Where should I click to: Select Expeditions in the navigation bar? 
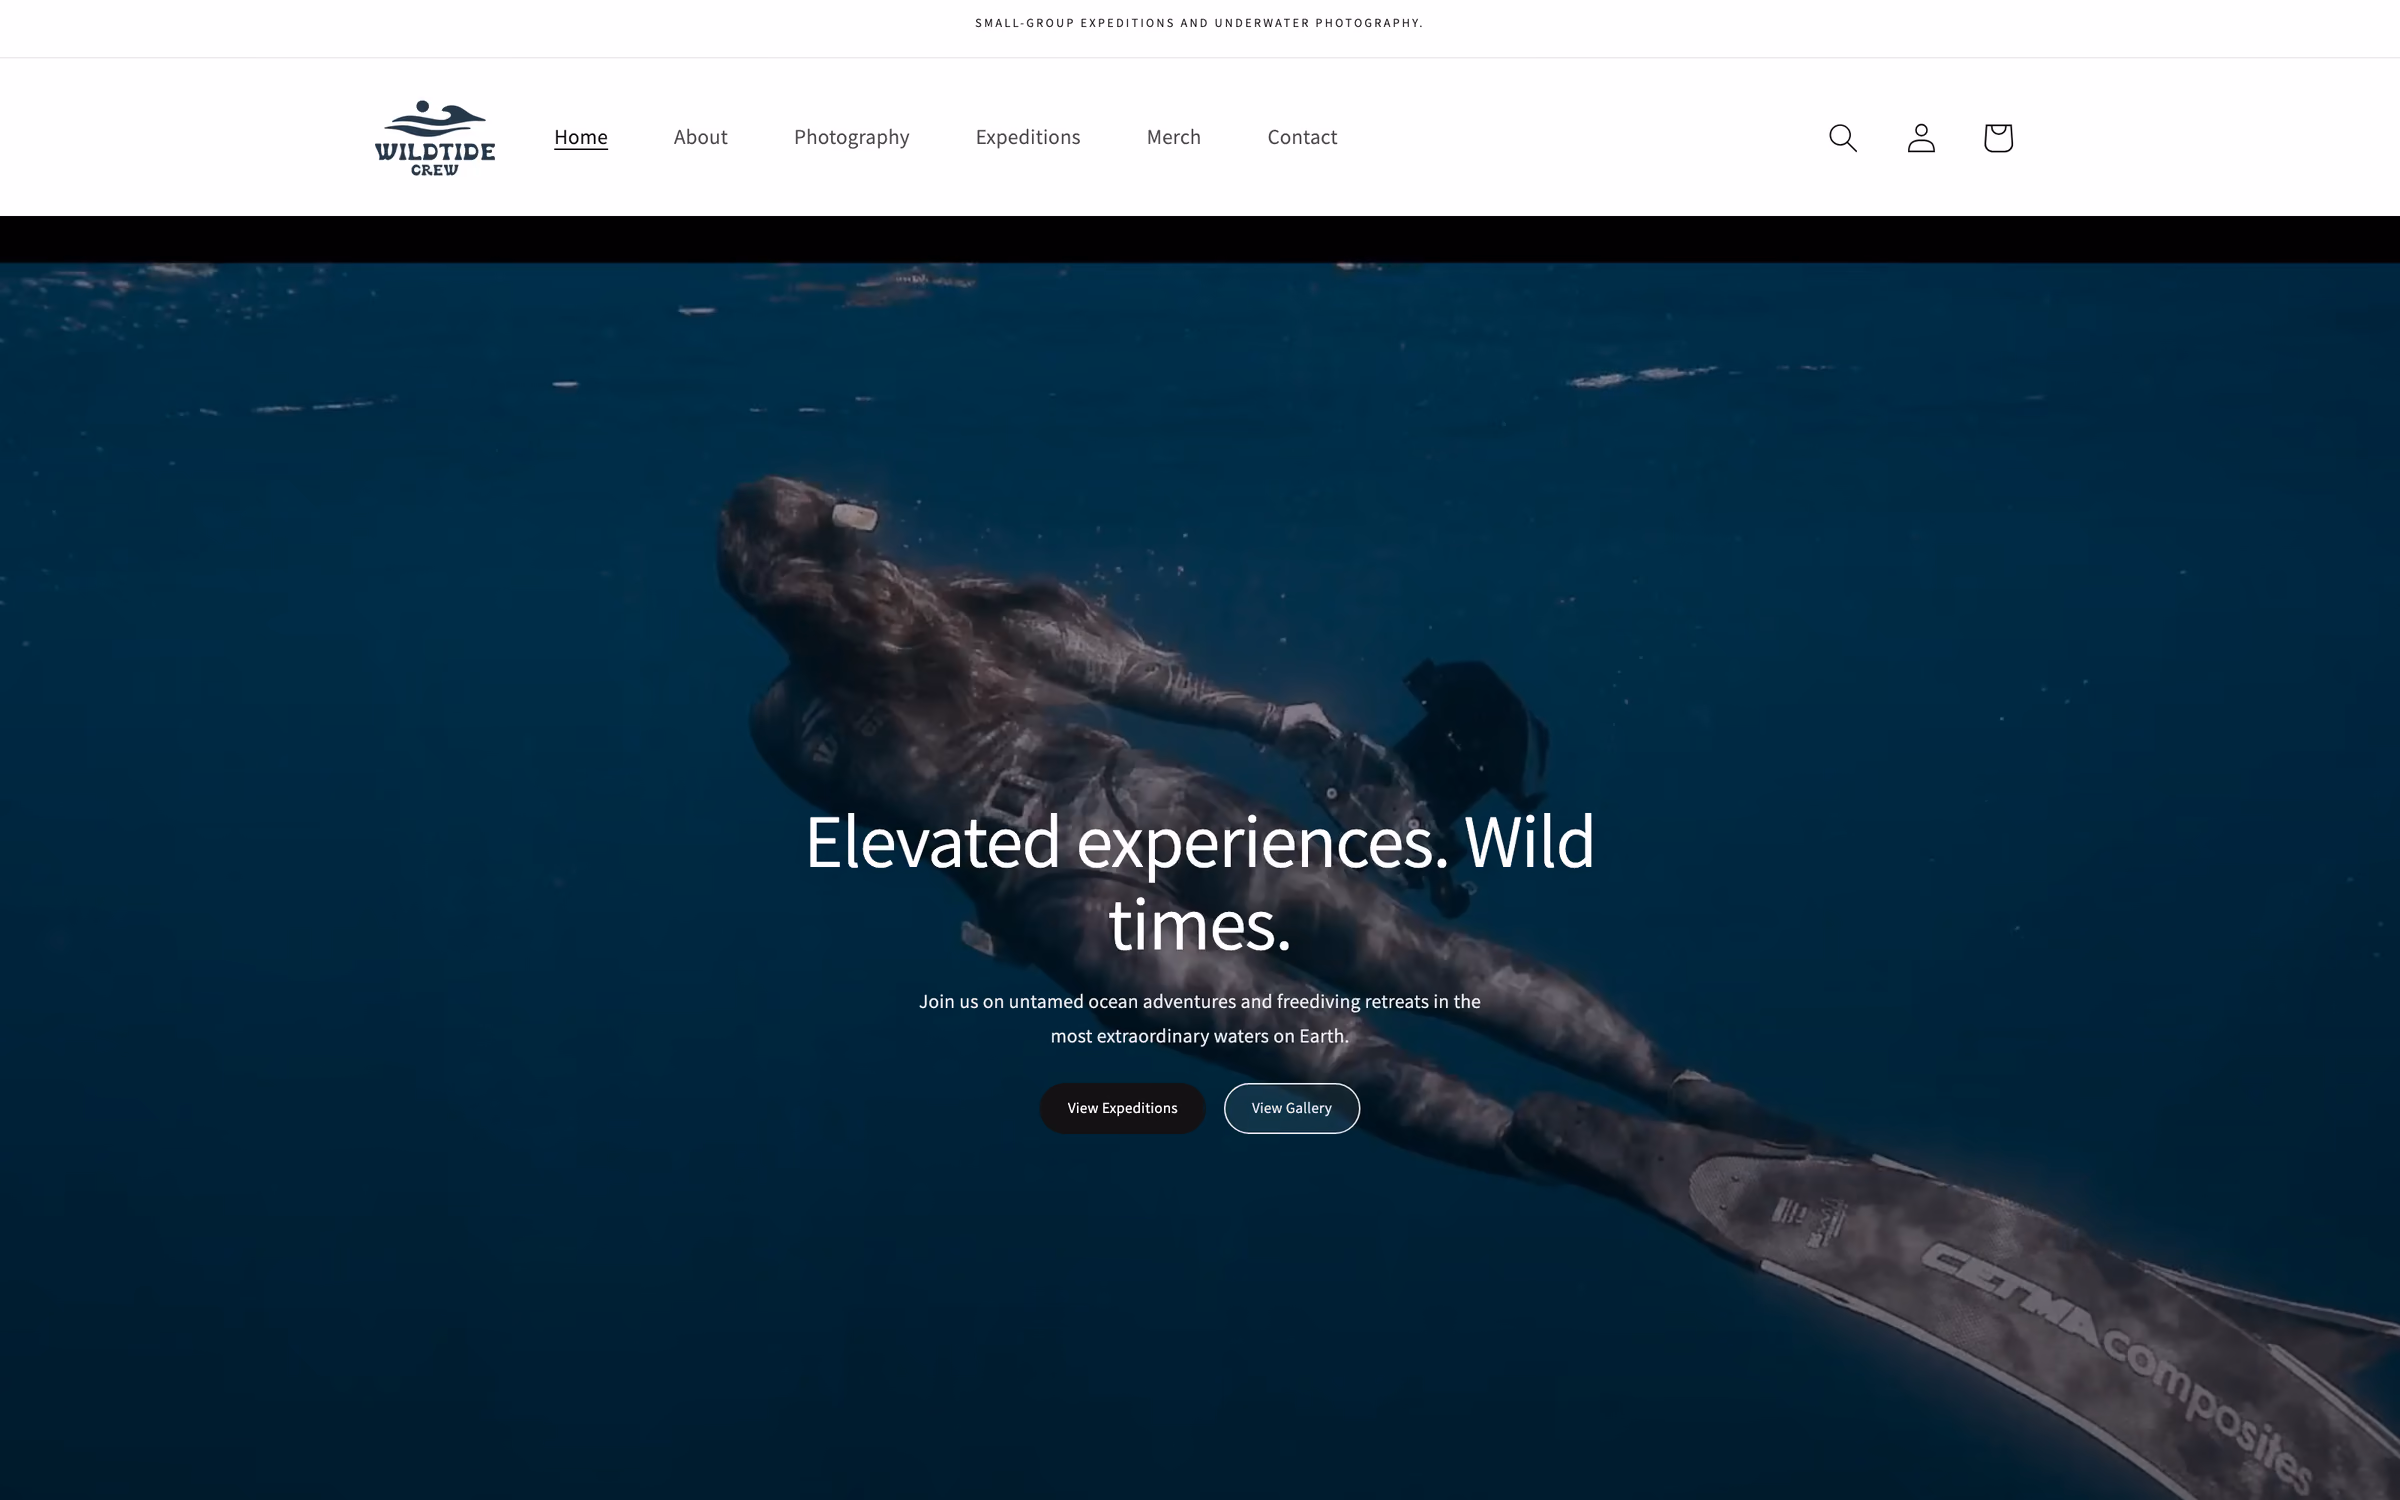pos(1028,137)
